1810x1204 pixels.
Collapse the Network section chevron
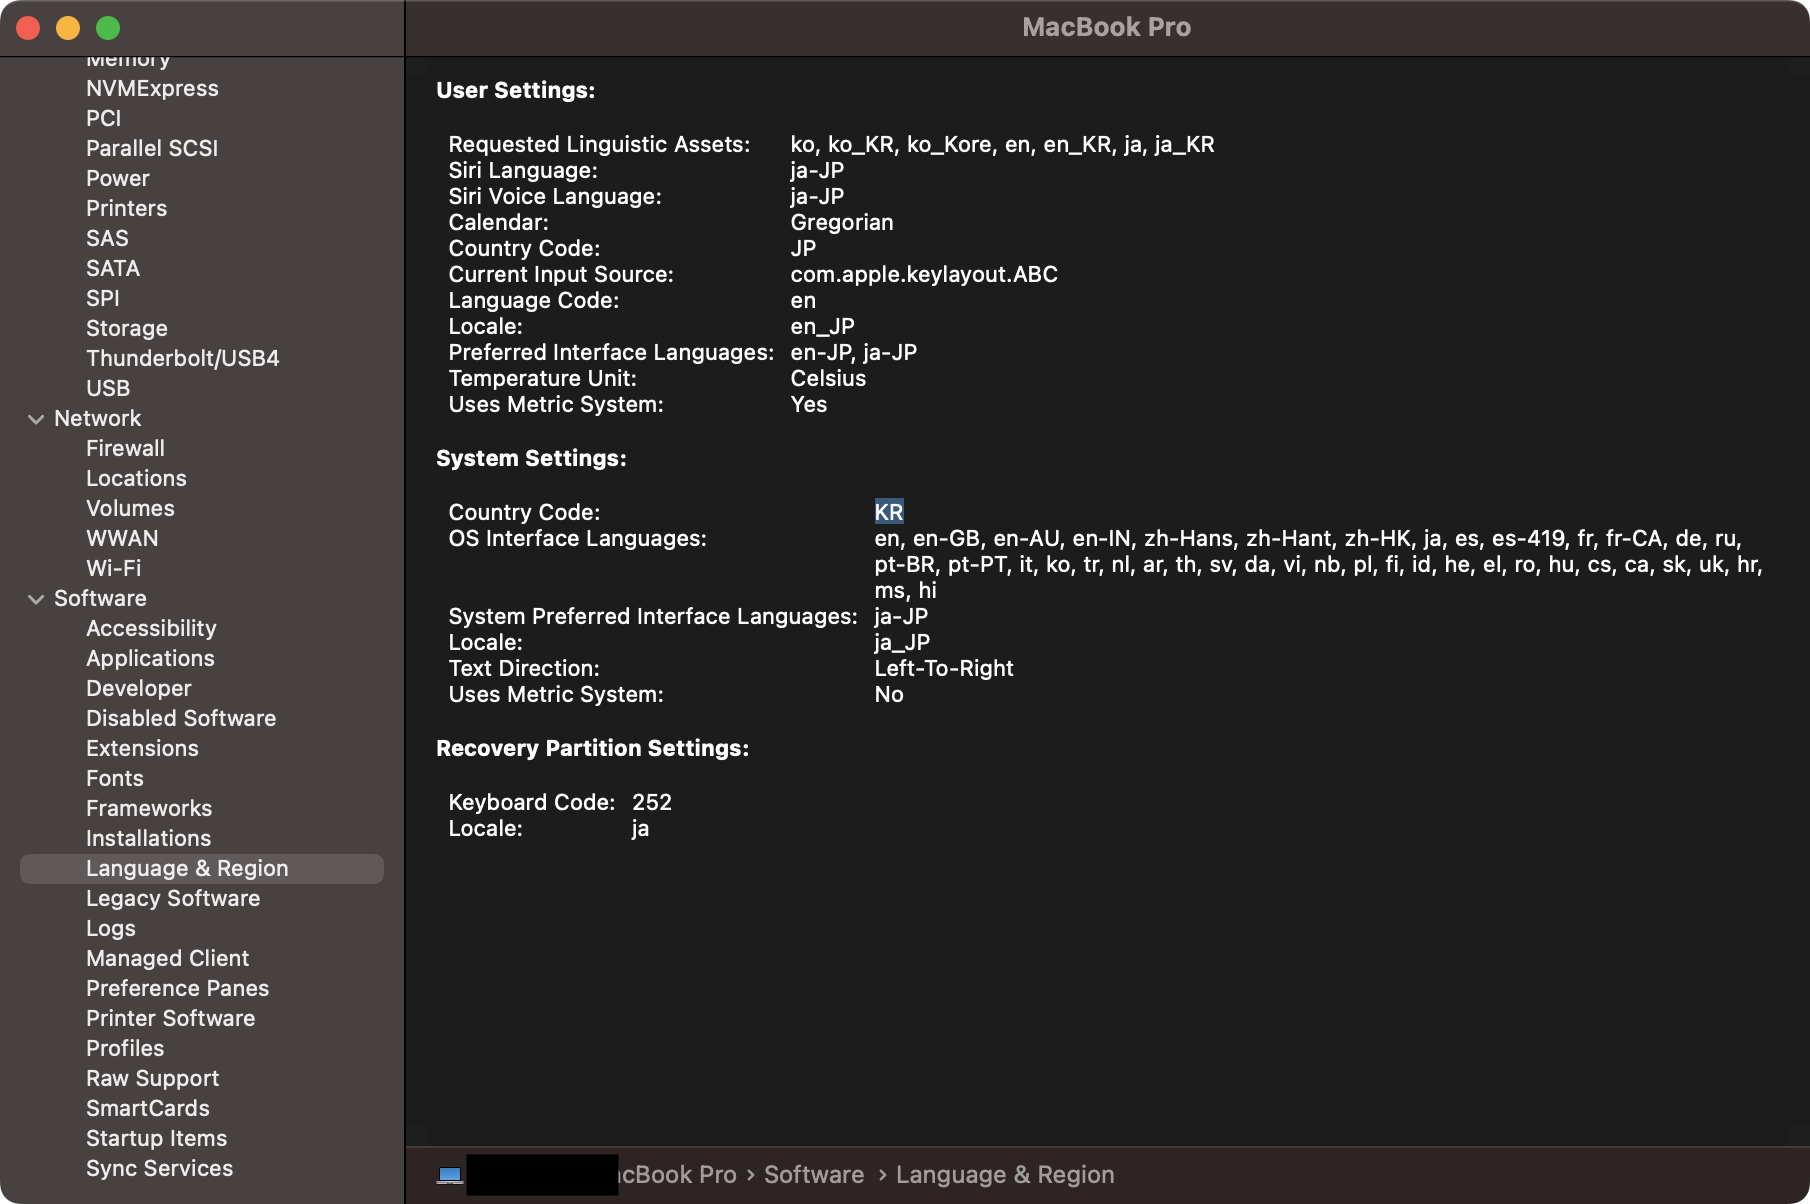pos(36,419)
